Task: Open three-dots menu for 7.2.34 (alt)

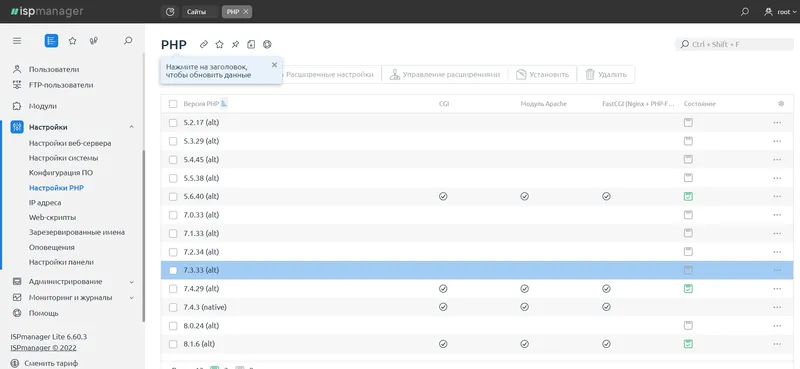Action: (777, 252)
